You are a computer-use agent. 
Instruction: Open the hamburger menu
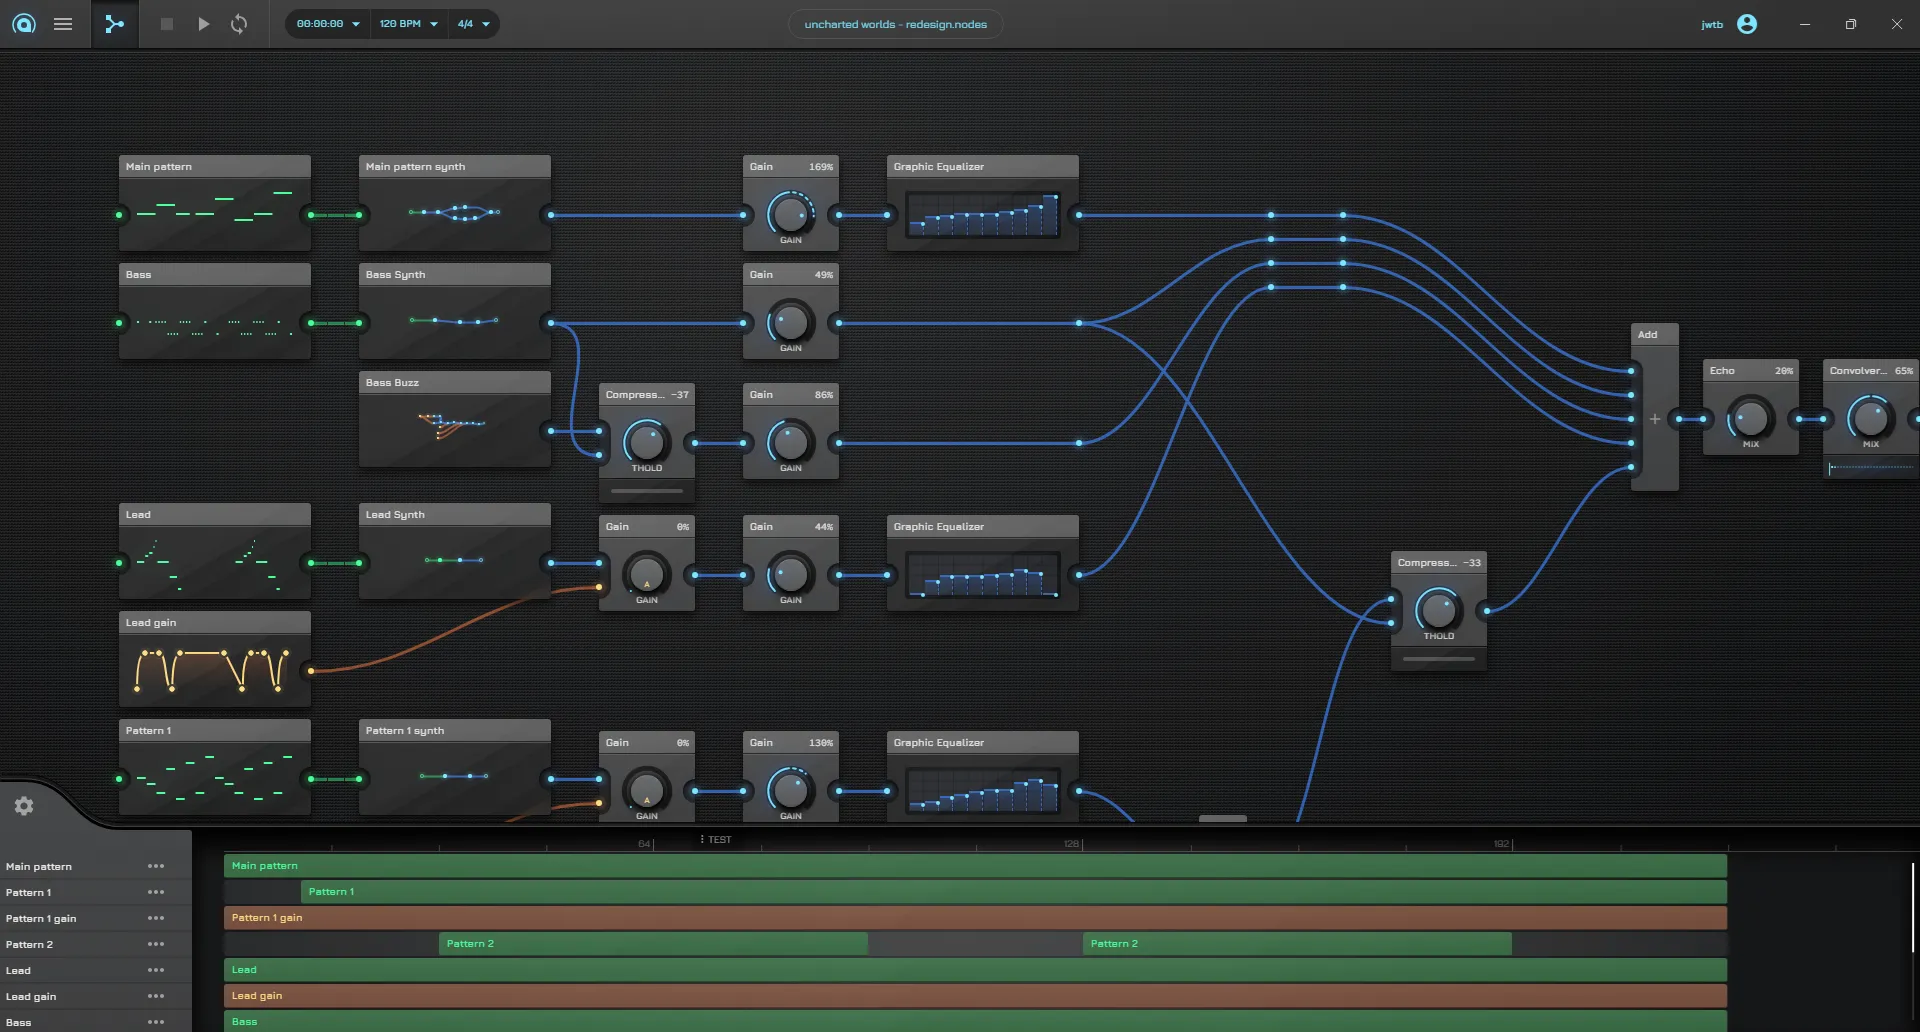[63, 24]
